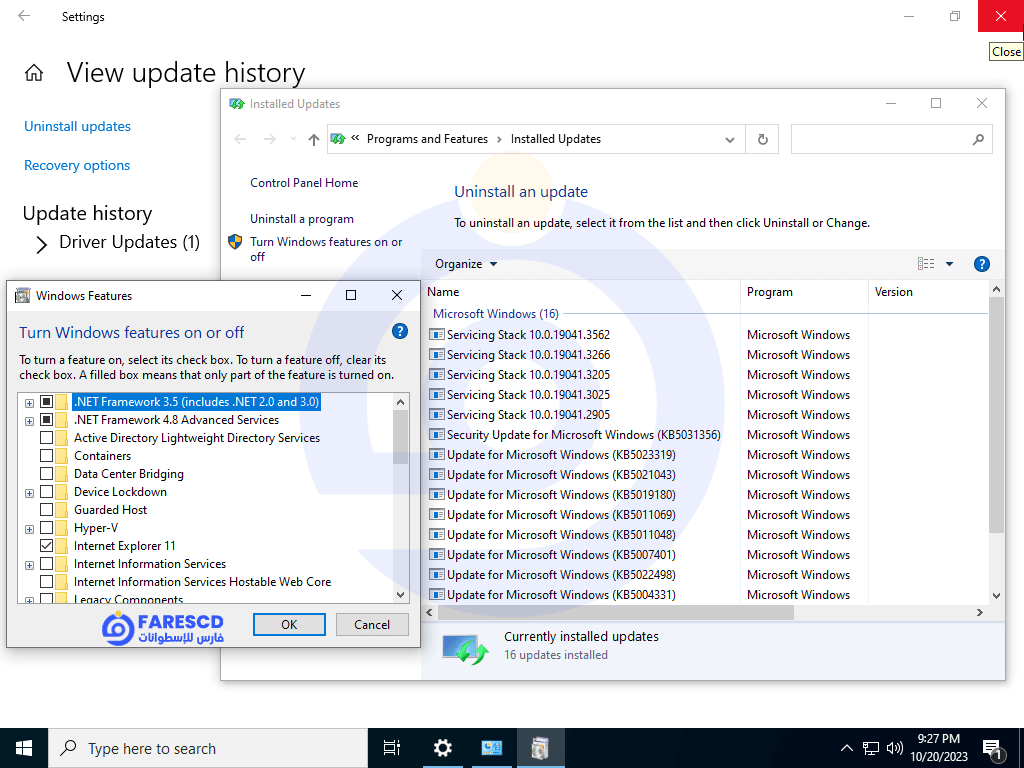Show hidden tray icons
Screen dimensions: 1024x768
846,748
